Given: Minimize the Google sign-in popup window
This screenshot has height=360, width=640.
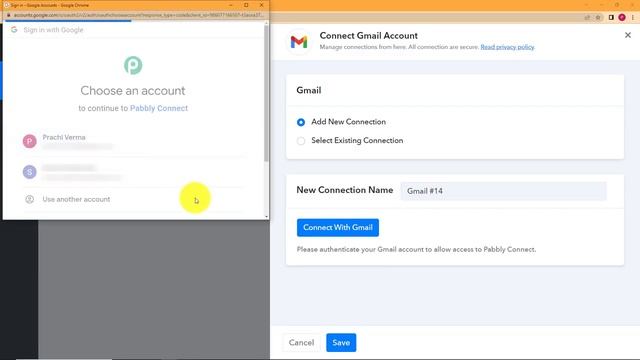Looking at the screenshot, I should 231,5.
